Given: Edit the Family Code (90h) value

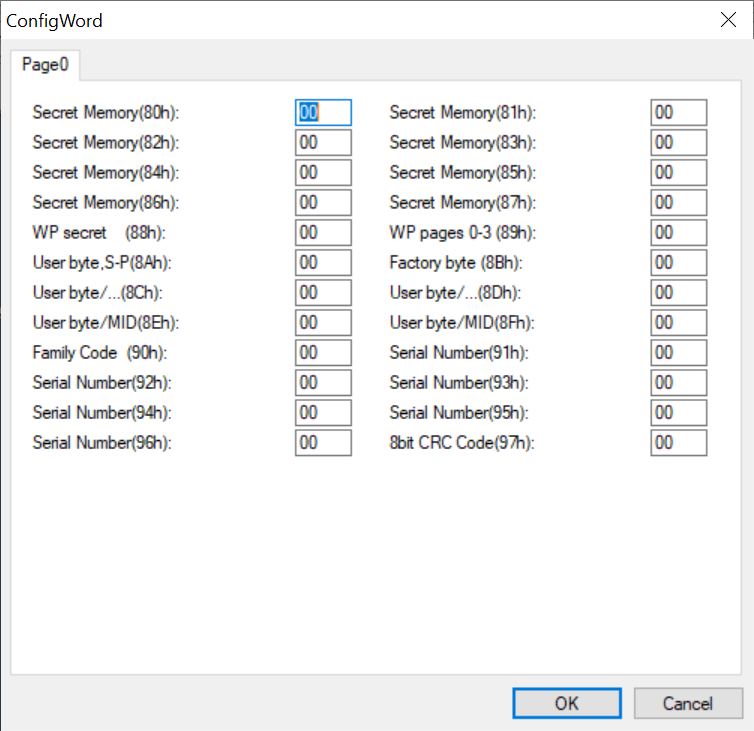Looking at the screenshot, I should click(x=323, y=353).
